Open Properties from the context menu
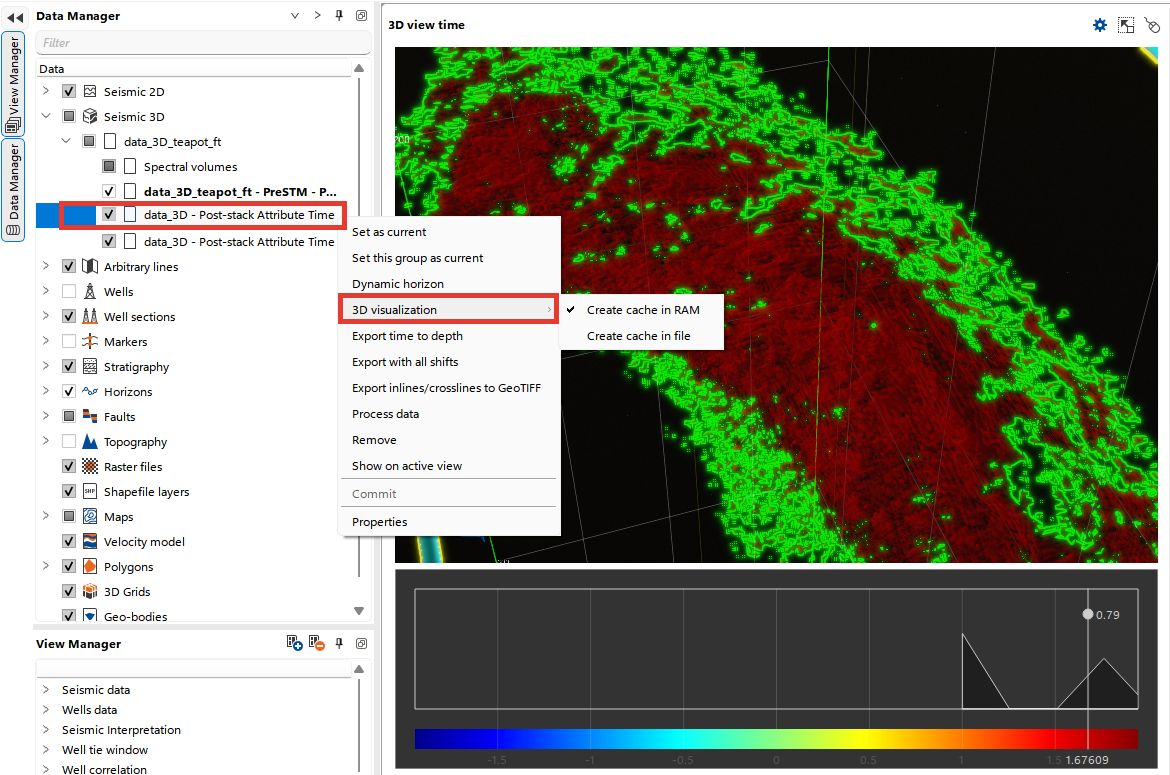 380,522
